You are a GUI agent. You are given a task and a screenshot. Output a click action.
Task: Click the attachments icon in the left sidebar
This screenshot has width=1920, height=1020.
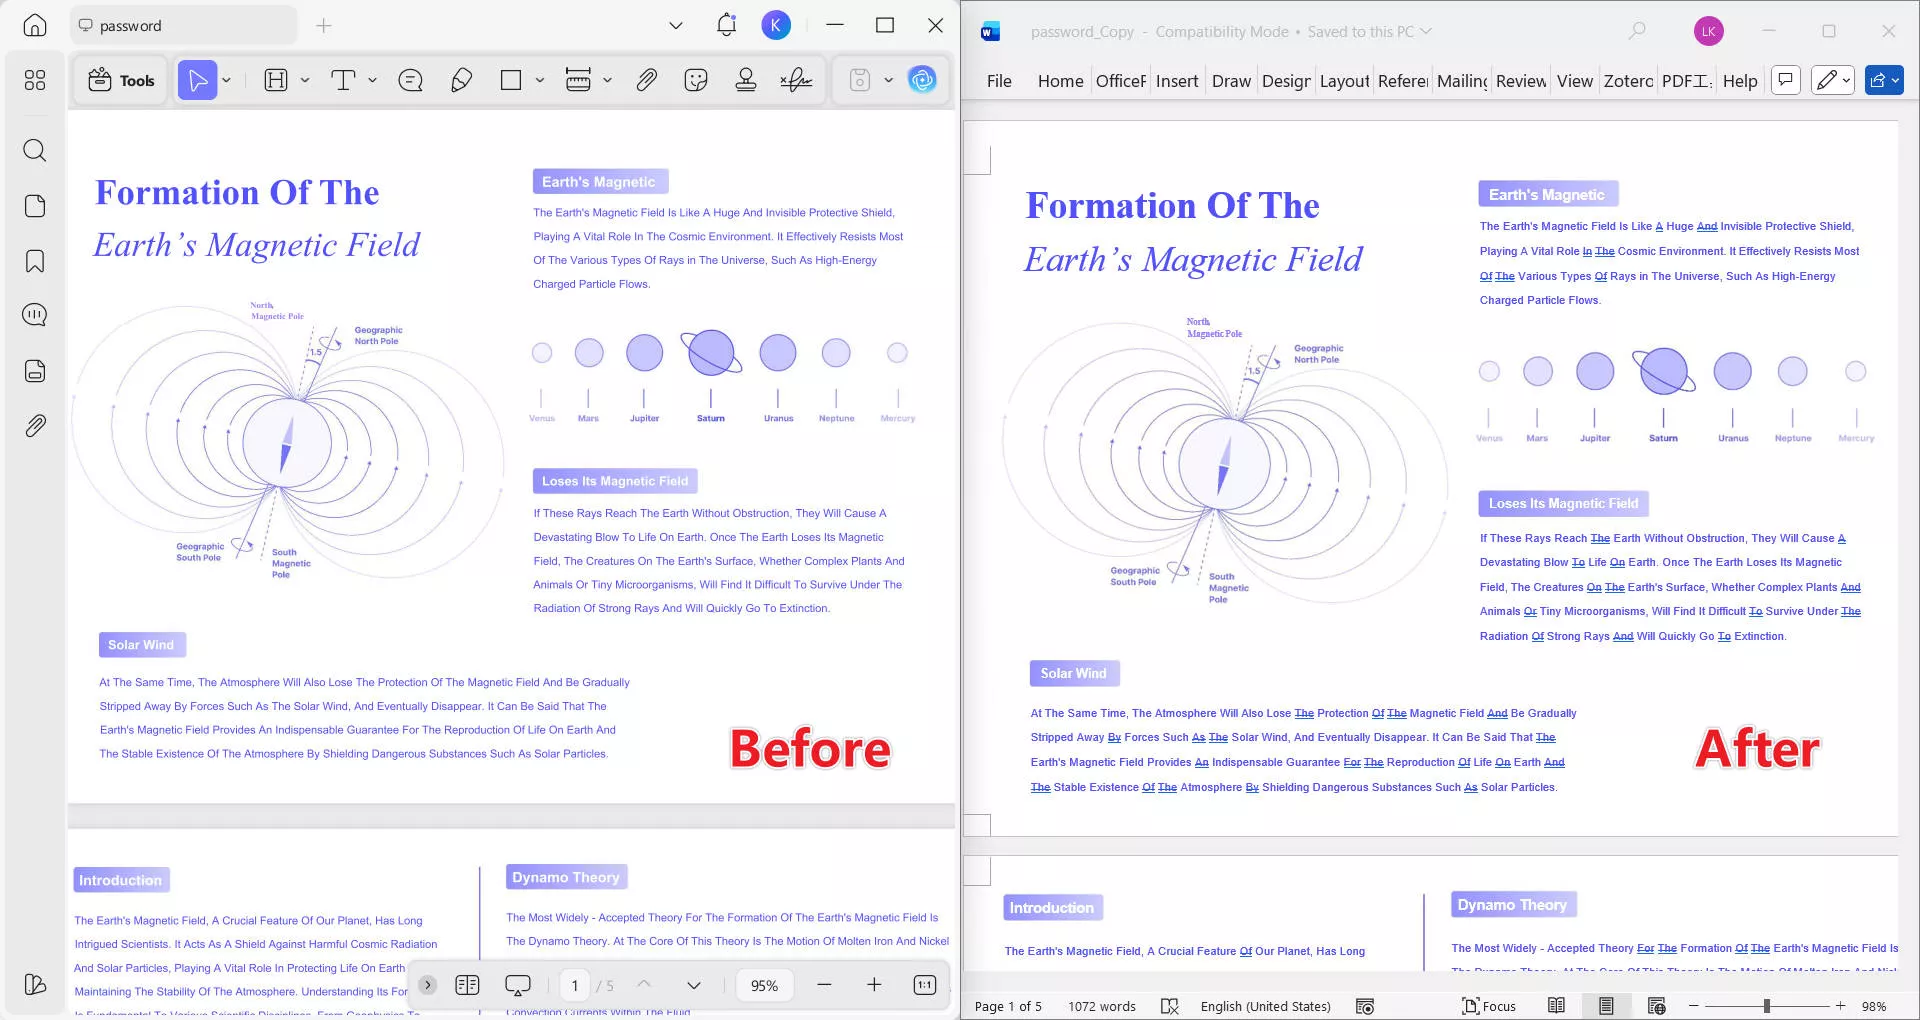pyautogui.click(x=35, y=425)
